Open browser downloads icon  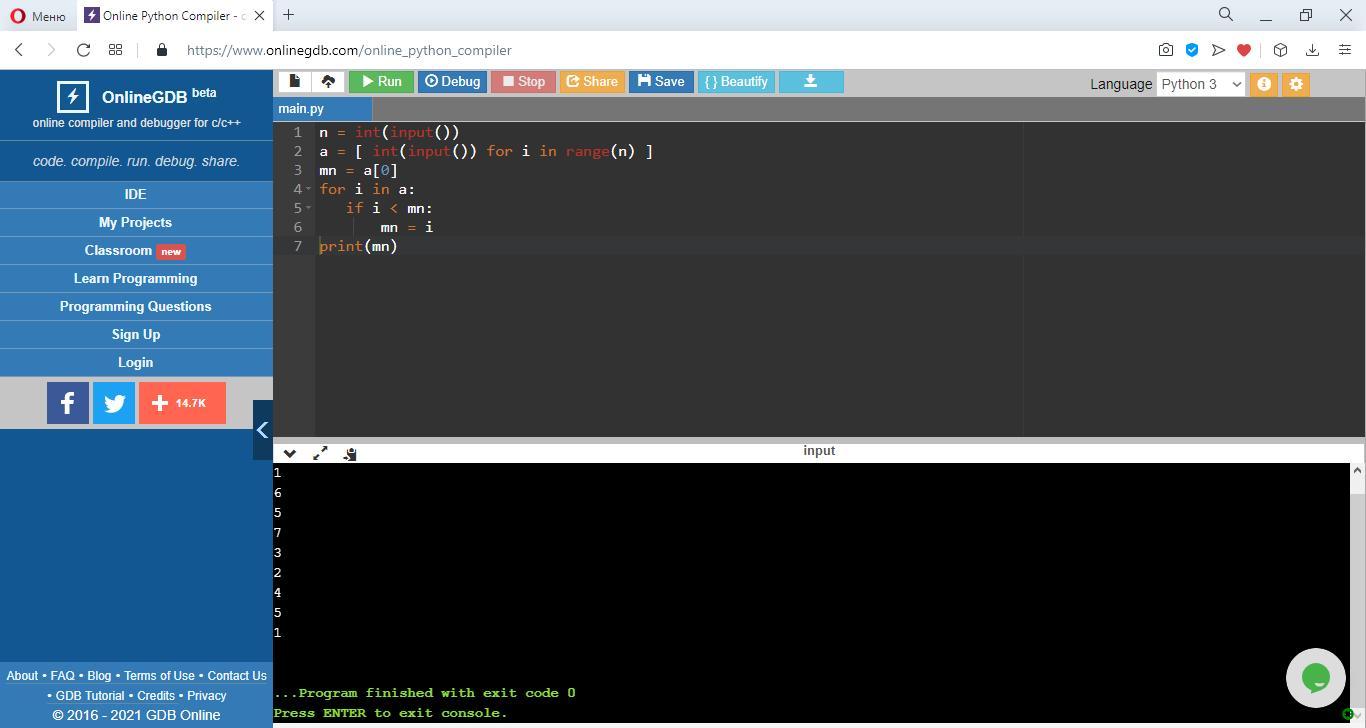[1312, 50]
